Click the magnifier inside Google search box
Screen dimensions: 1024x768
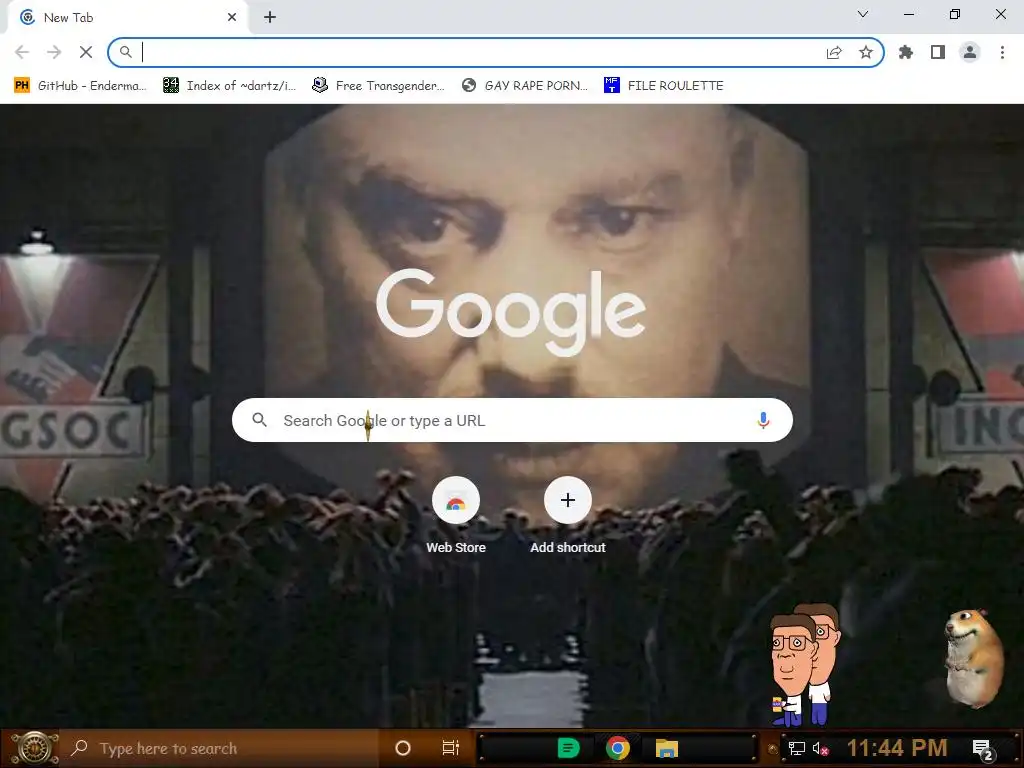pyautogui.click(x=259, y=420)
